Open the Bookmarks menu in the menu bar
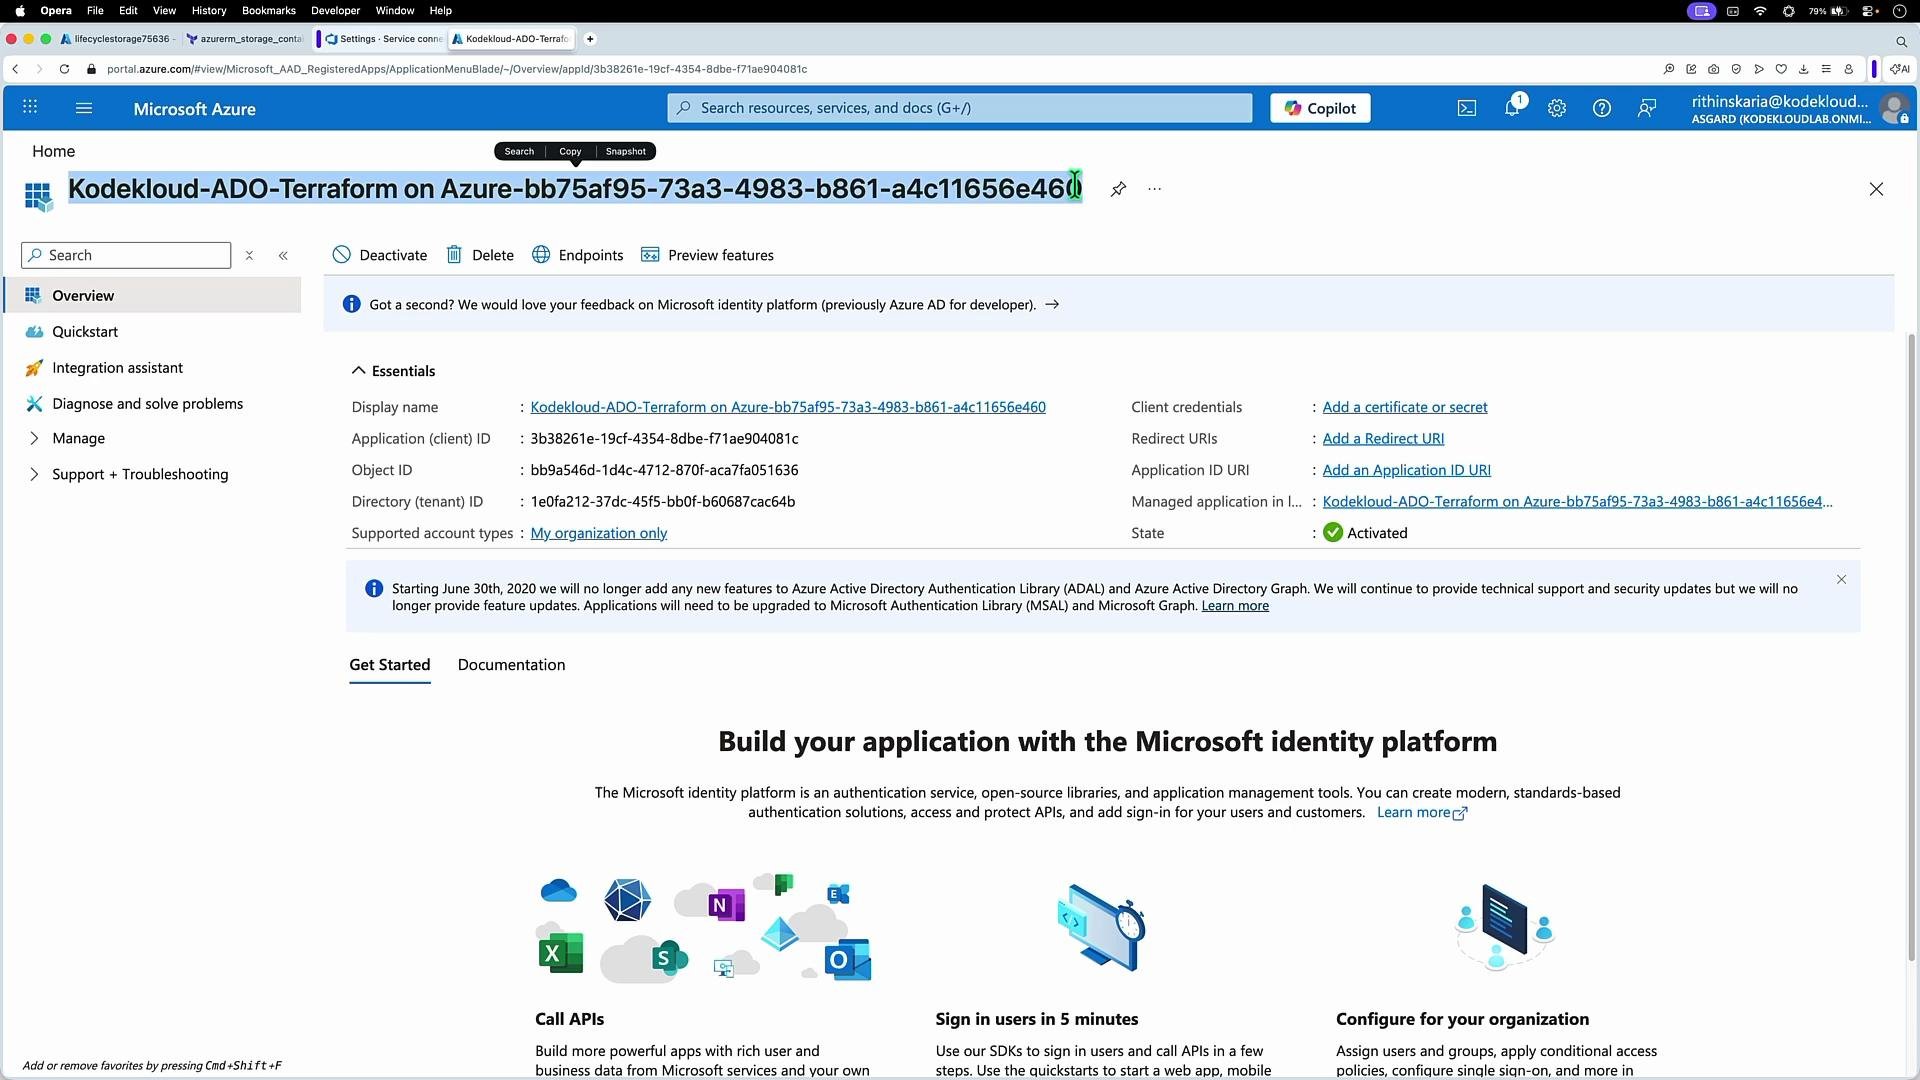The width and height of the screenshot is (1920, 1080). click(x=269, y=10)
